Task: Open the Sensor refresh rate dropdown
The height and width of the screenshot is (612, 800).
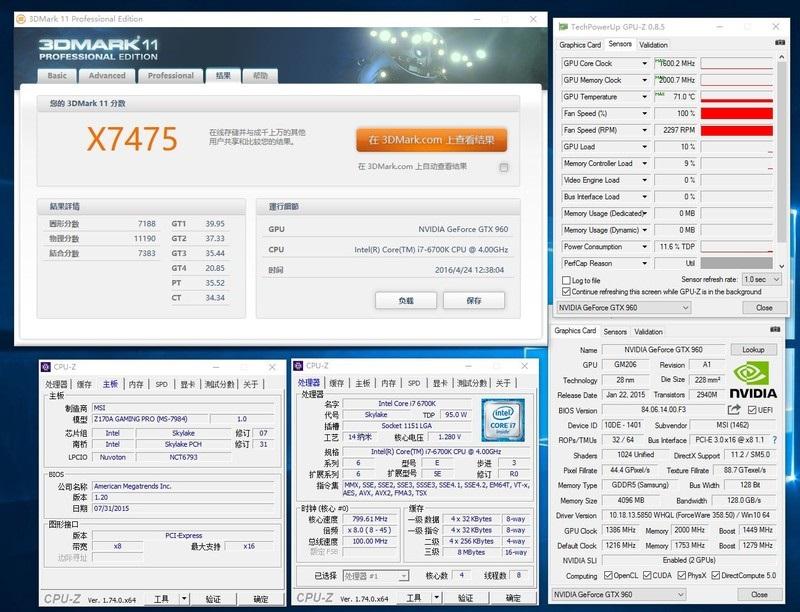Action: 762,279
